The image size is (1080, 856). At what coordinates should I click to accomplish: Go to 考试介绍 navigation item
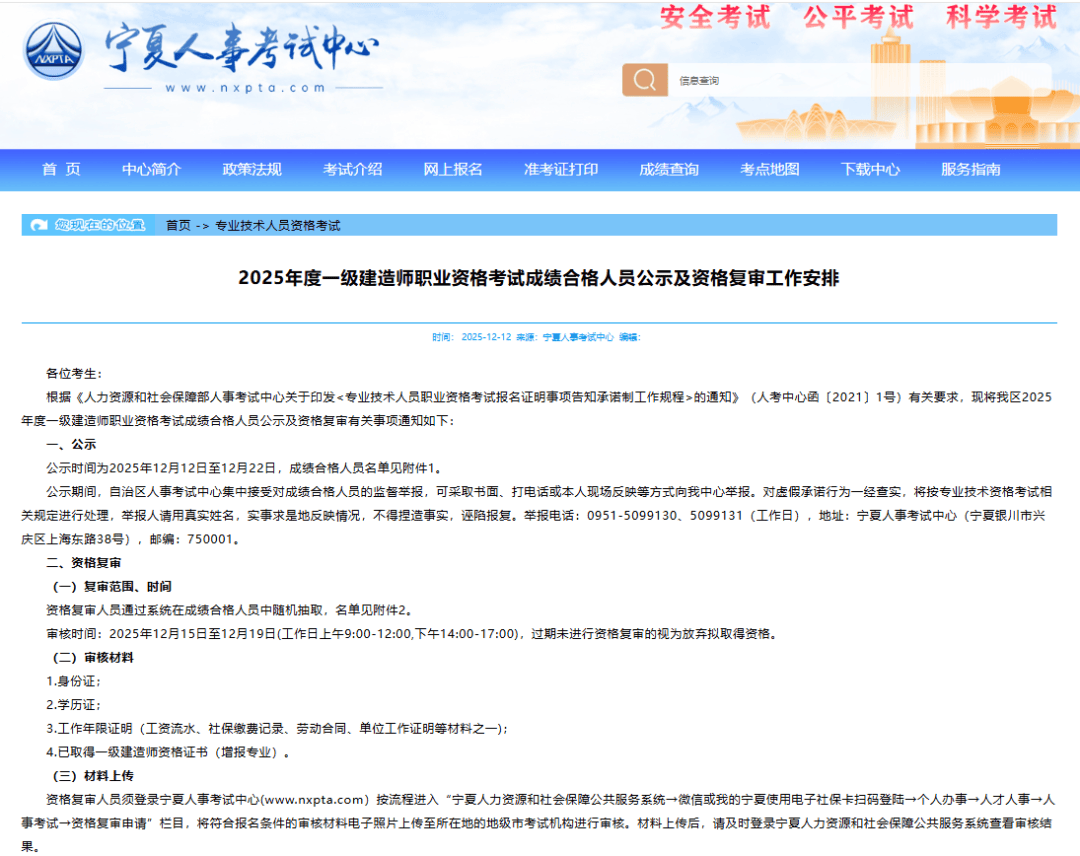[352, 169]
